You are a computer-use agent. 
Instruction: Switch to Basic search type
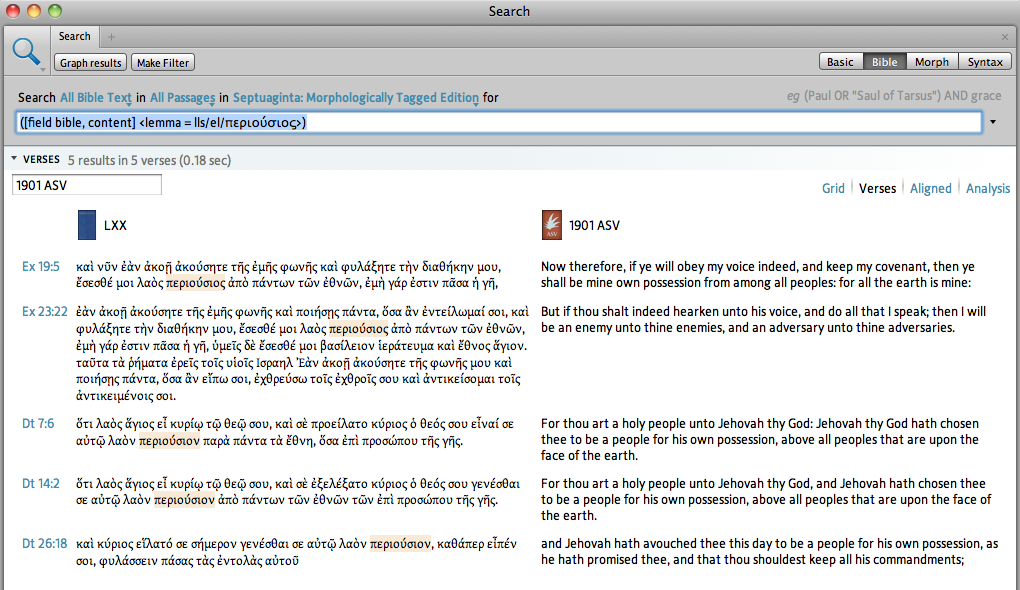coord(840,62)
